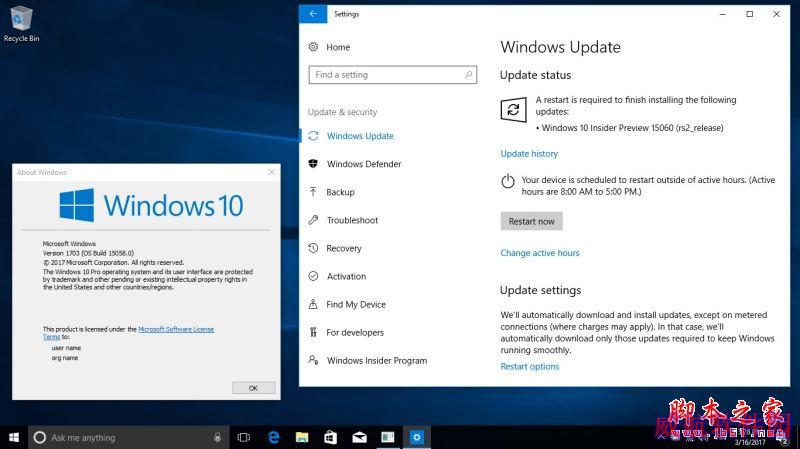Click the Find a setting search field
Viewport: 800px width, 449px height.
click(x=393, y=75)
